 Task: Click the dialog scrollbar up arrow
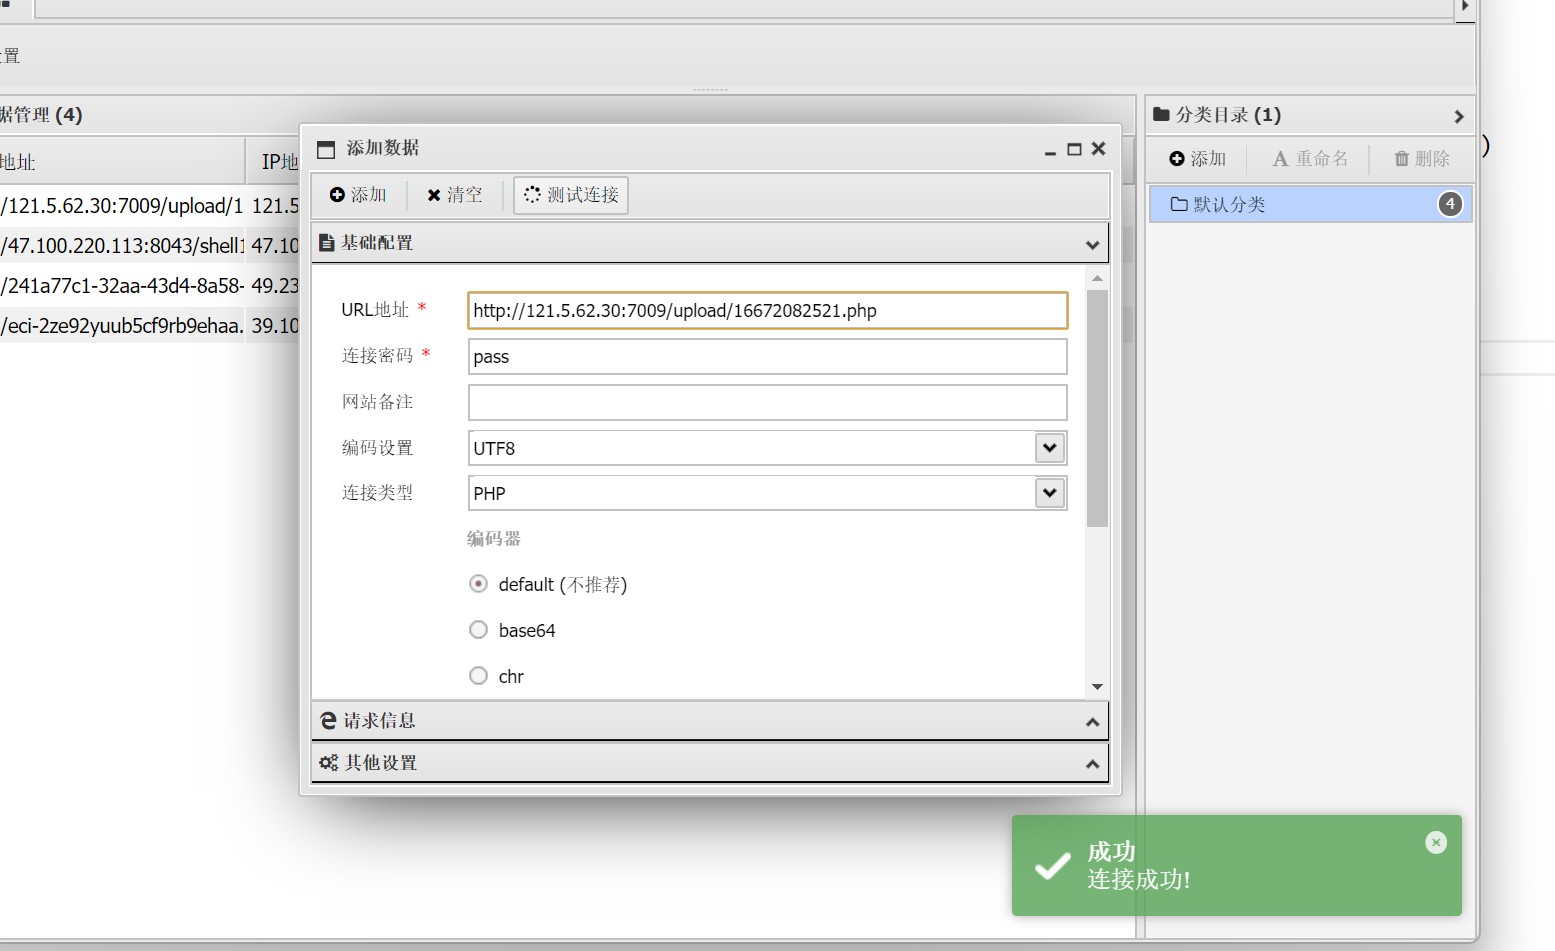pos(1097,278)
